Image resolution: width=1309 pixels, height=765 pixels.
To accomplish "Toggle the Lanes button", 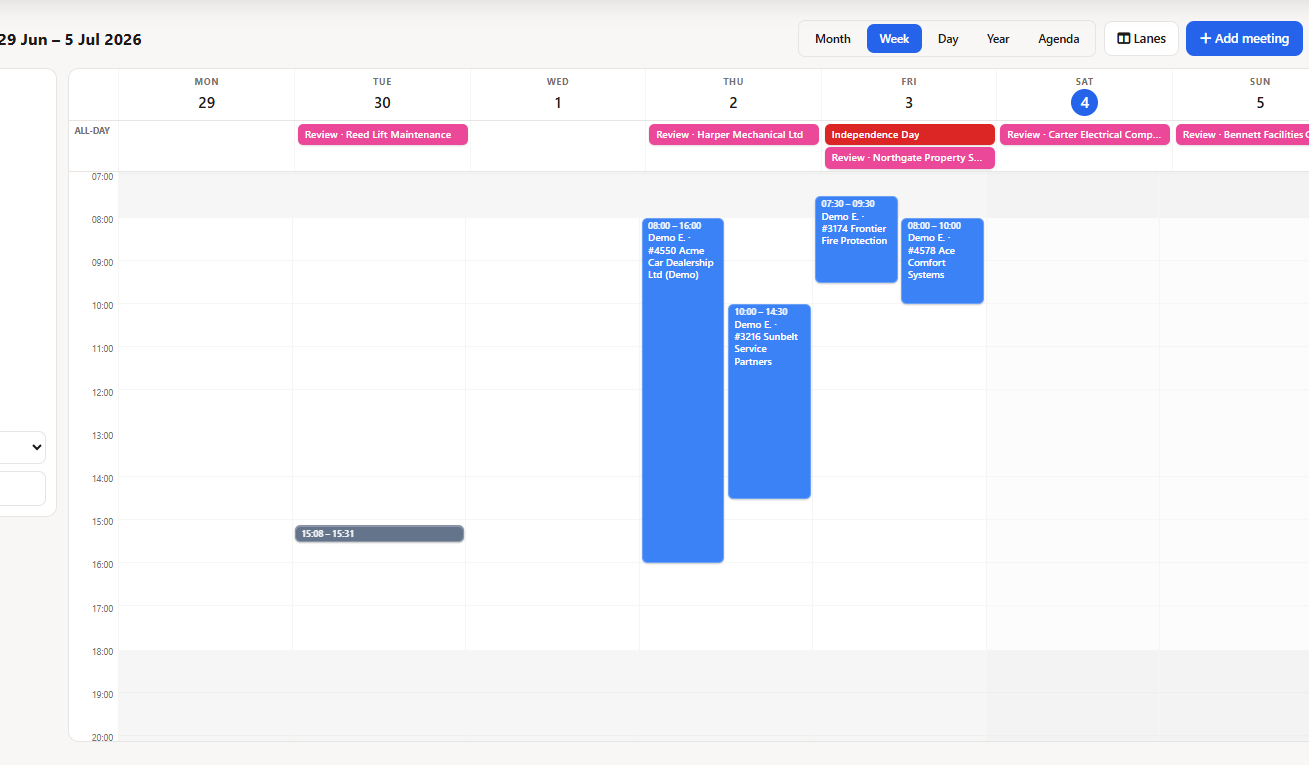I will 1141,39.
